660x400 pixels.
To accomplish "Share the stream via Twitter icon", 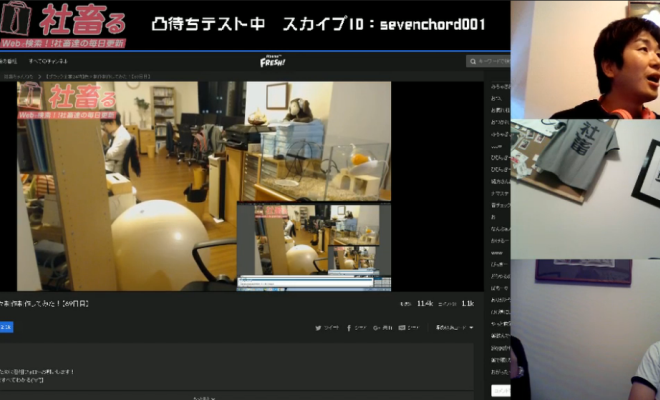I will click(325, 327).
